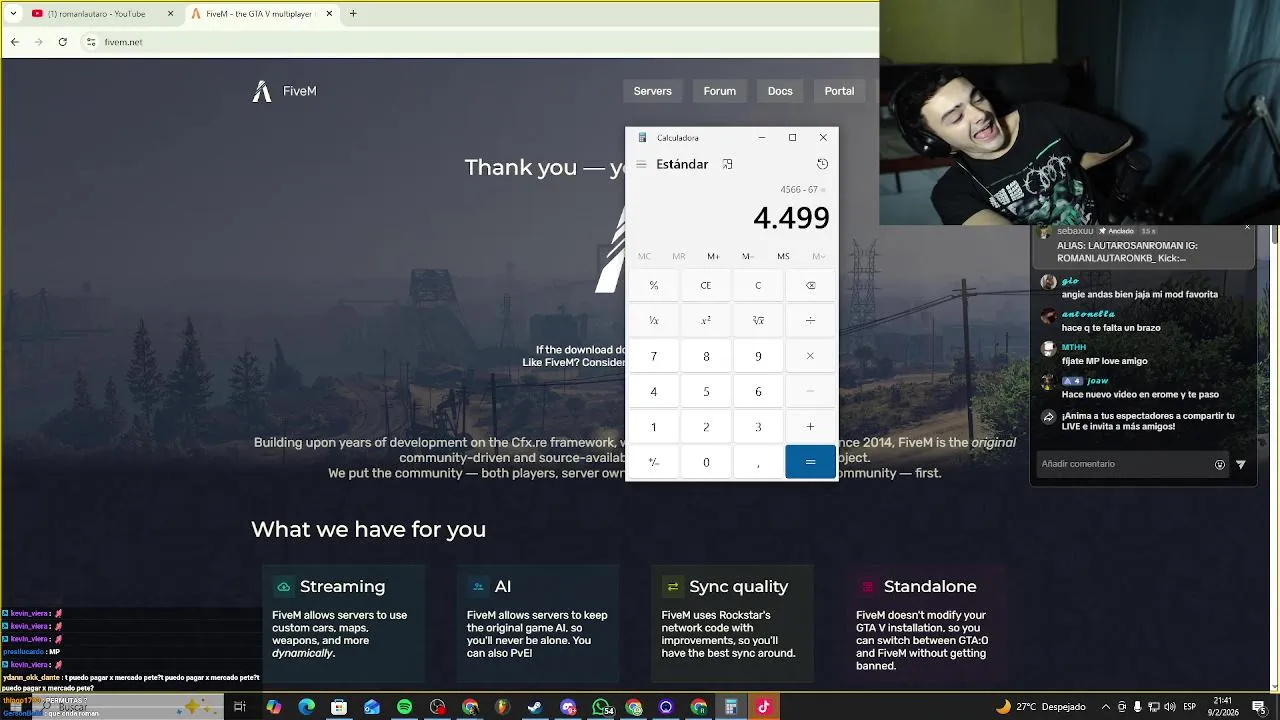Screen dimensions: 1280x720
Task: Reload the fivem.net page
Action: coord(62,42)
